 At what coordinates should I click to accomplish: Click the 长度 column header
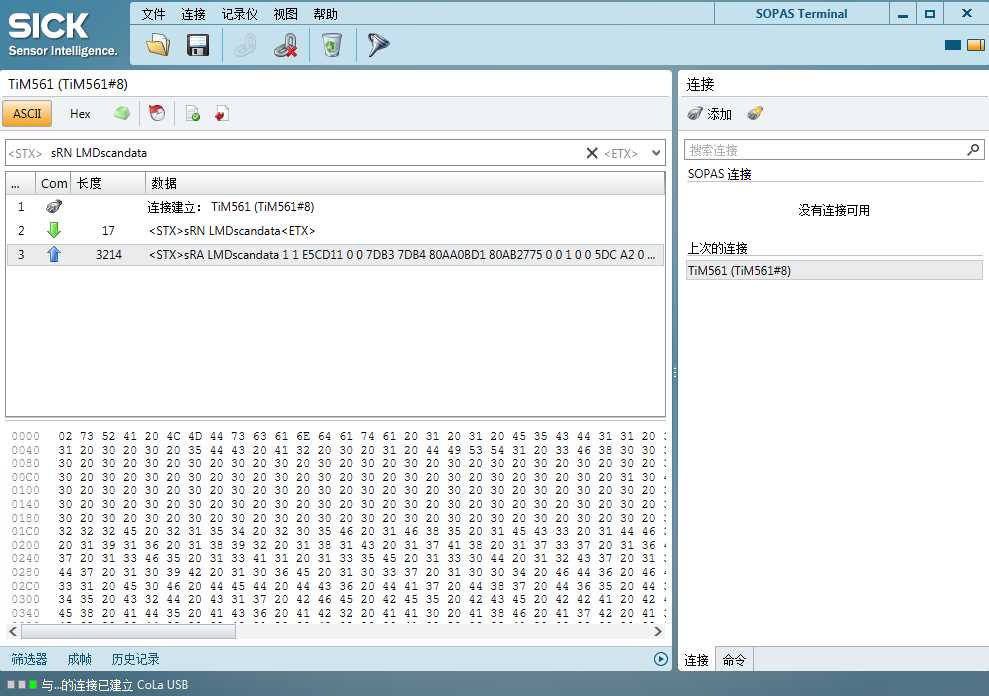[x=108, y=183]
